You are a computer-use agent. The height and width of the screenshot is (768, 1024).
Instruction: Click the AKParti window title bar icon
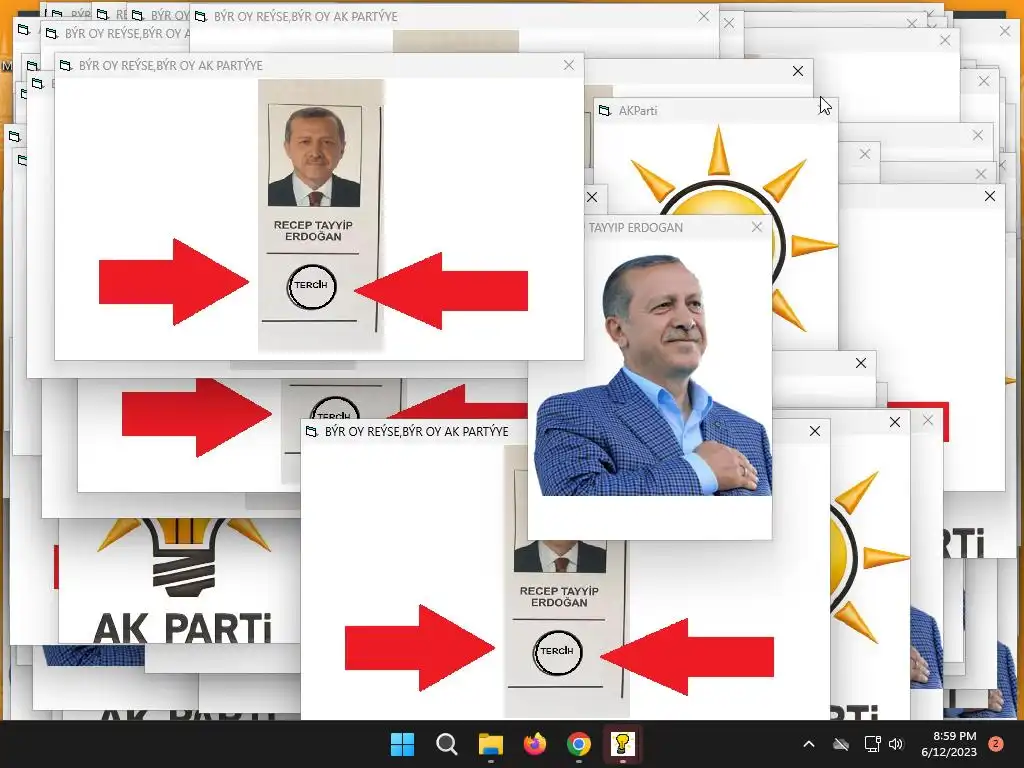point(605,110)
